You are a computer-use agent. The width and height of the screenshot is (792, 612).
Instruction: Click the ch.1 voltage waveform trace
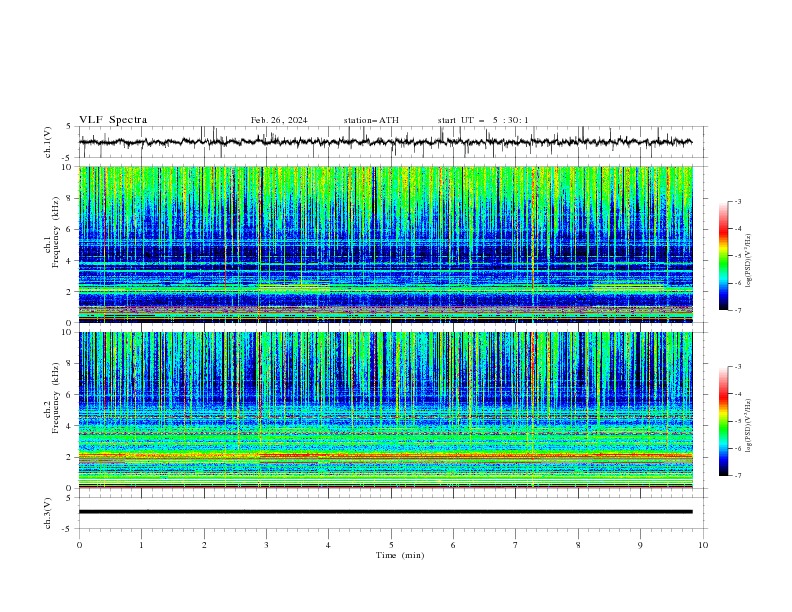(385, 142)
